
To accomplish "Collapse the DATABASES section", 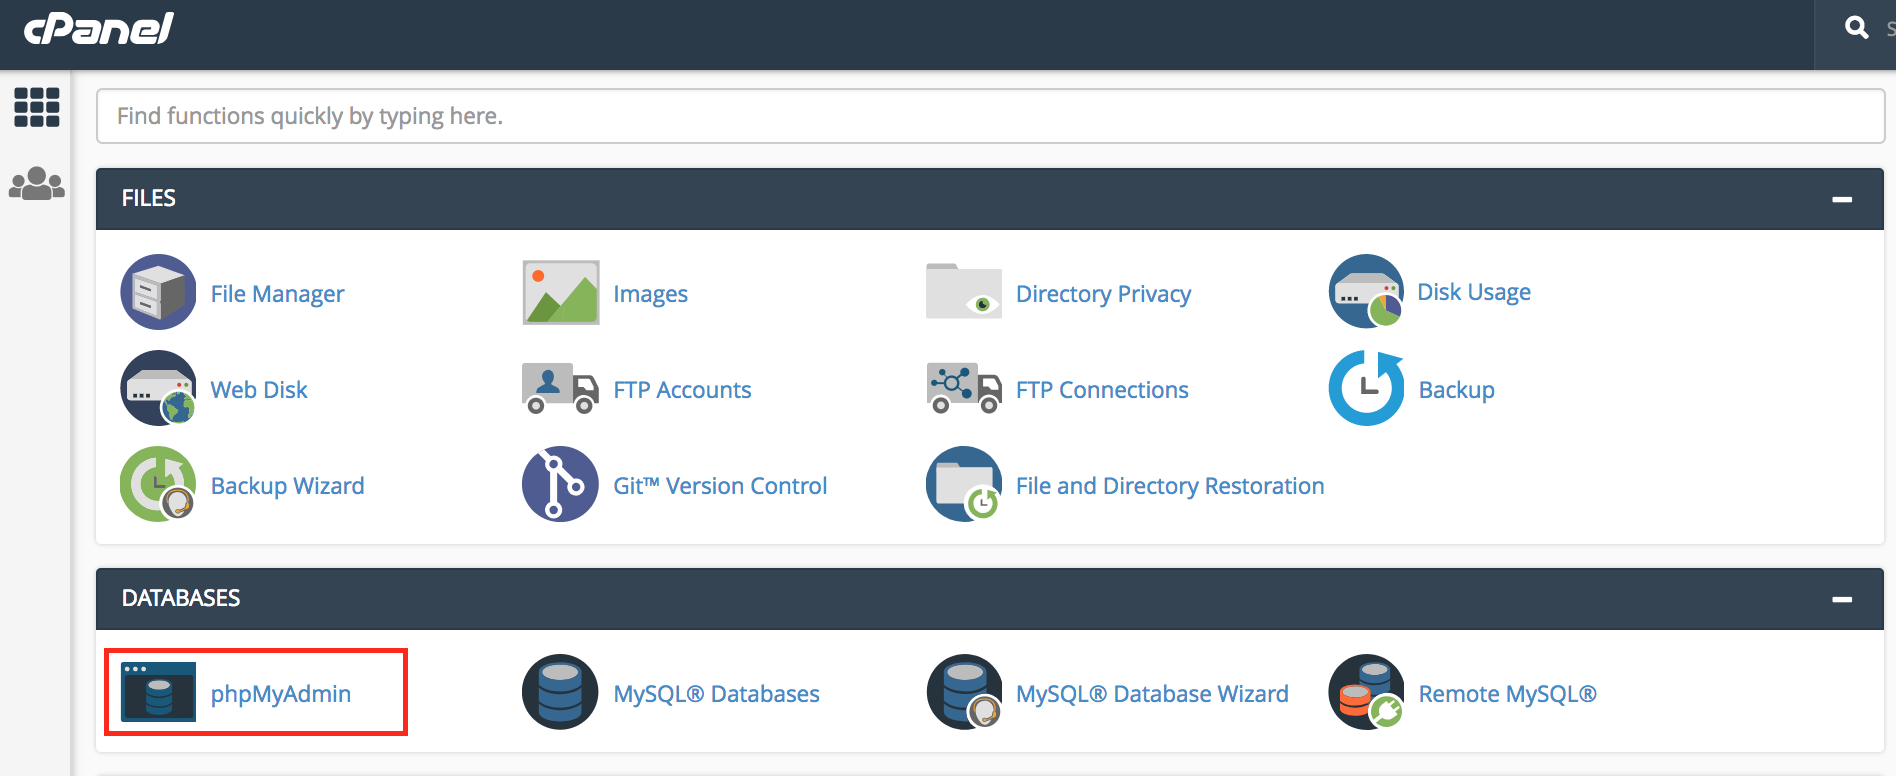I will (x=1842, y=600).
